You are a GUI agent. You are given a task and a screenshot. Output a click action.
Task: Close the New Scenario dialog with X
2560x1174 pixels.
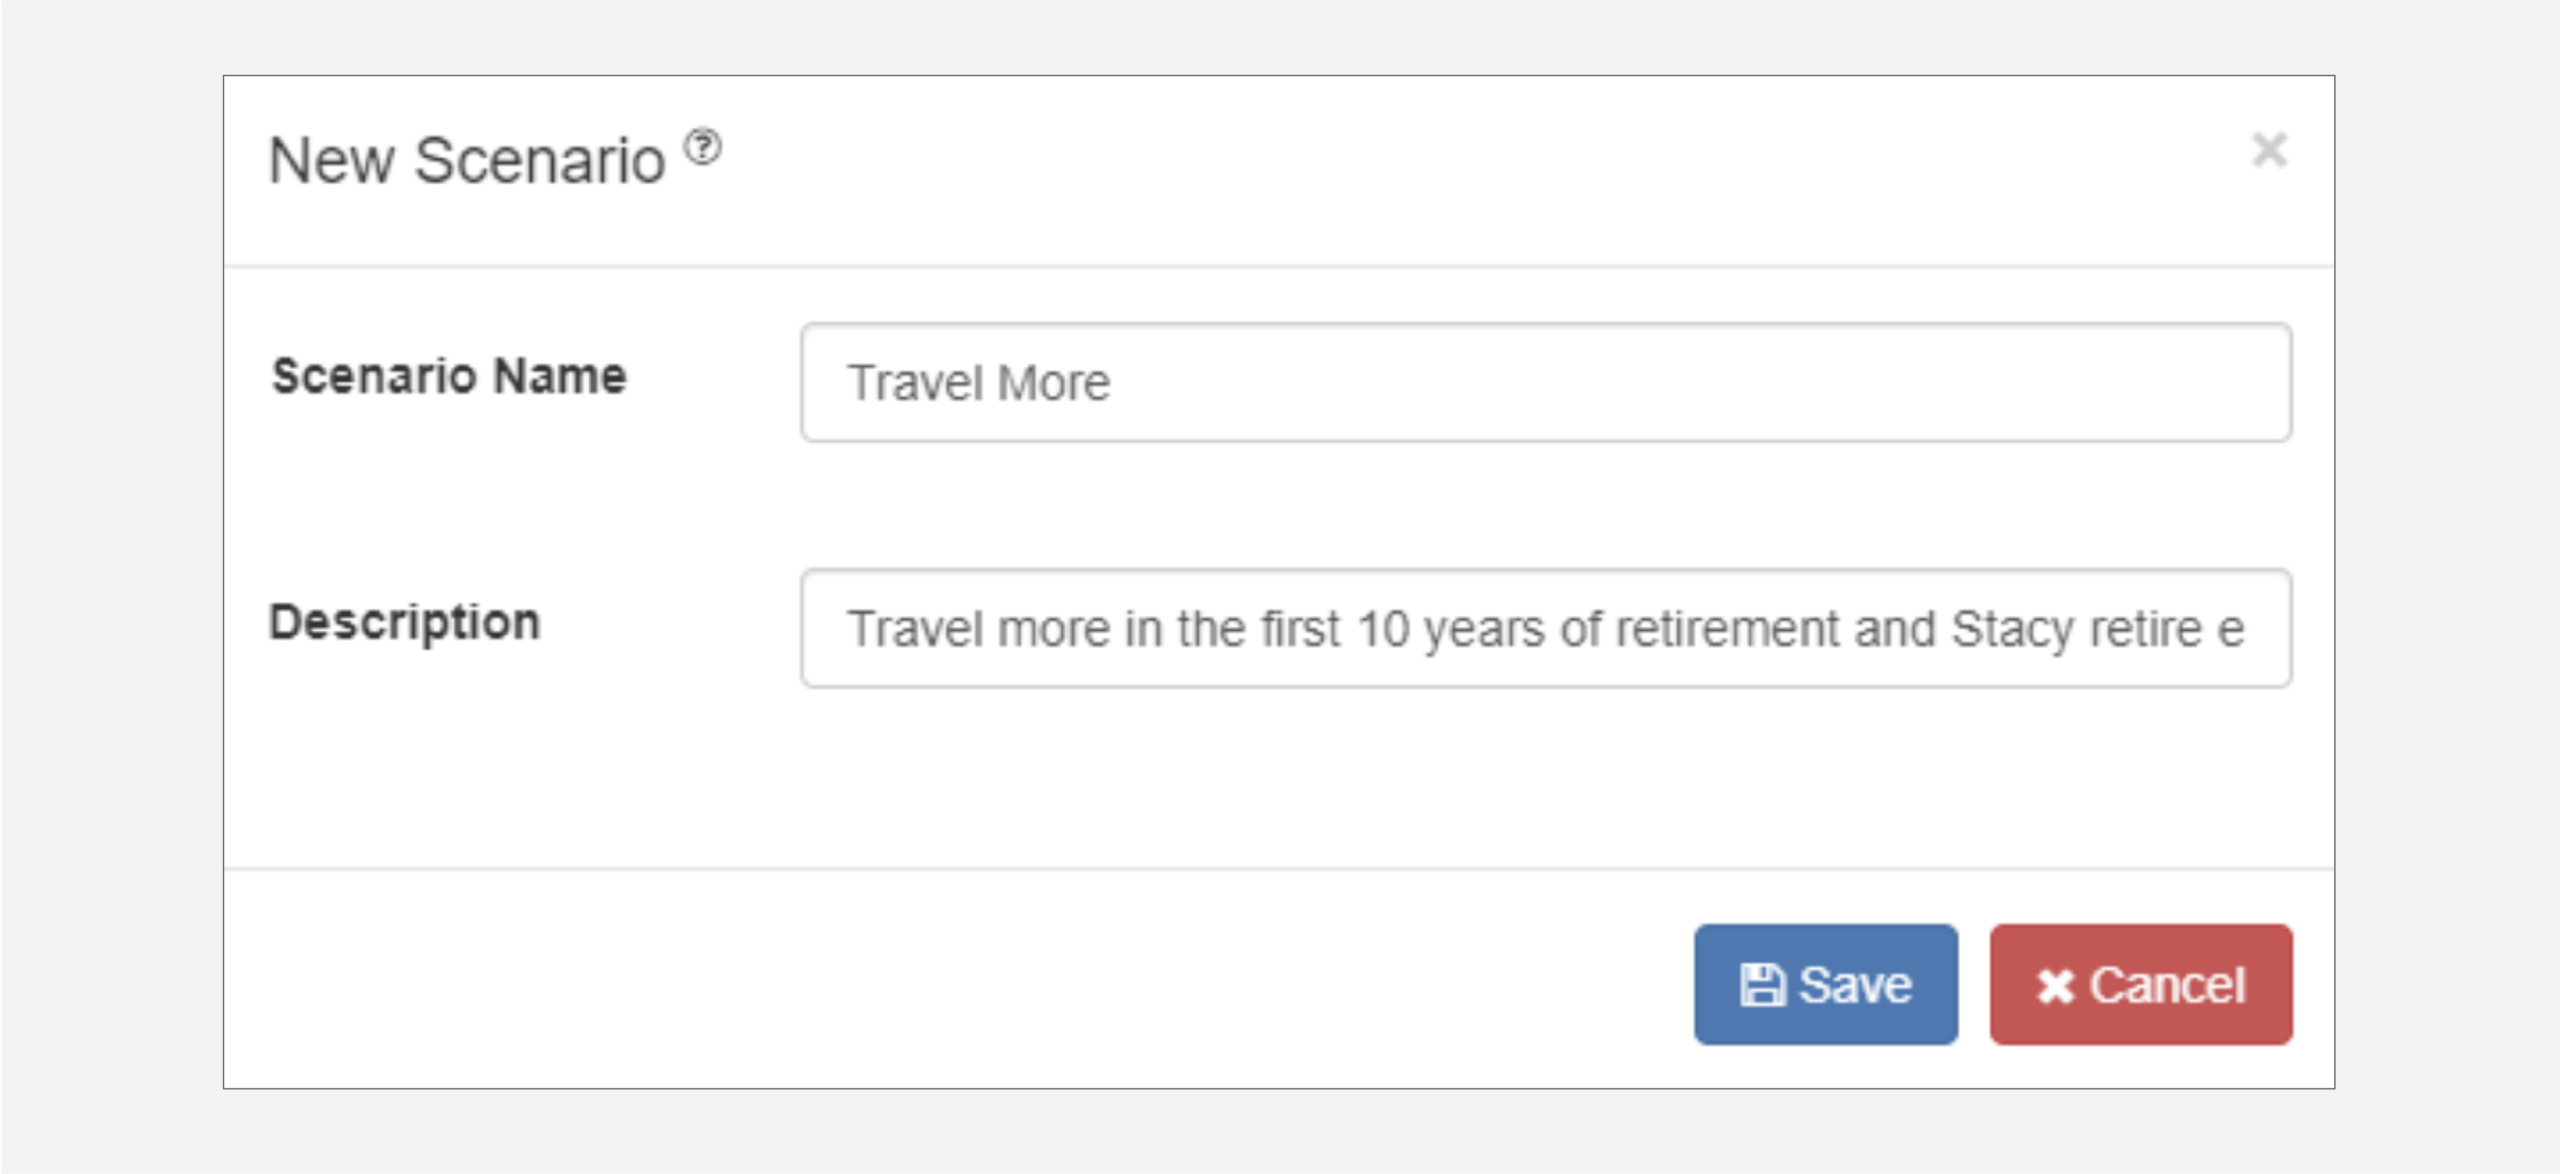click(x=2269, y=151)
